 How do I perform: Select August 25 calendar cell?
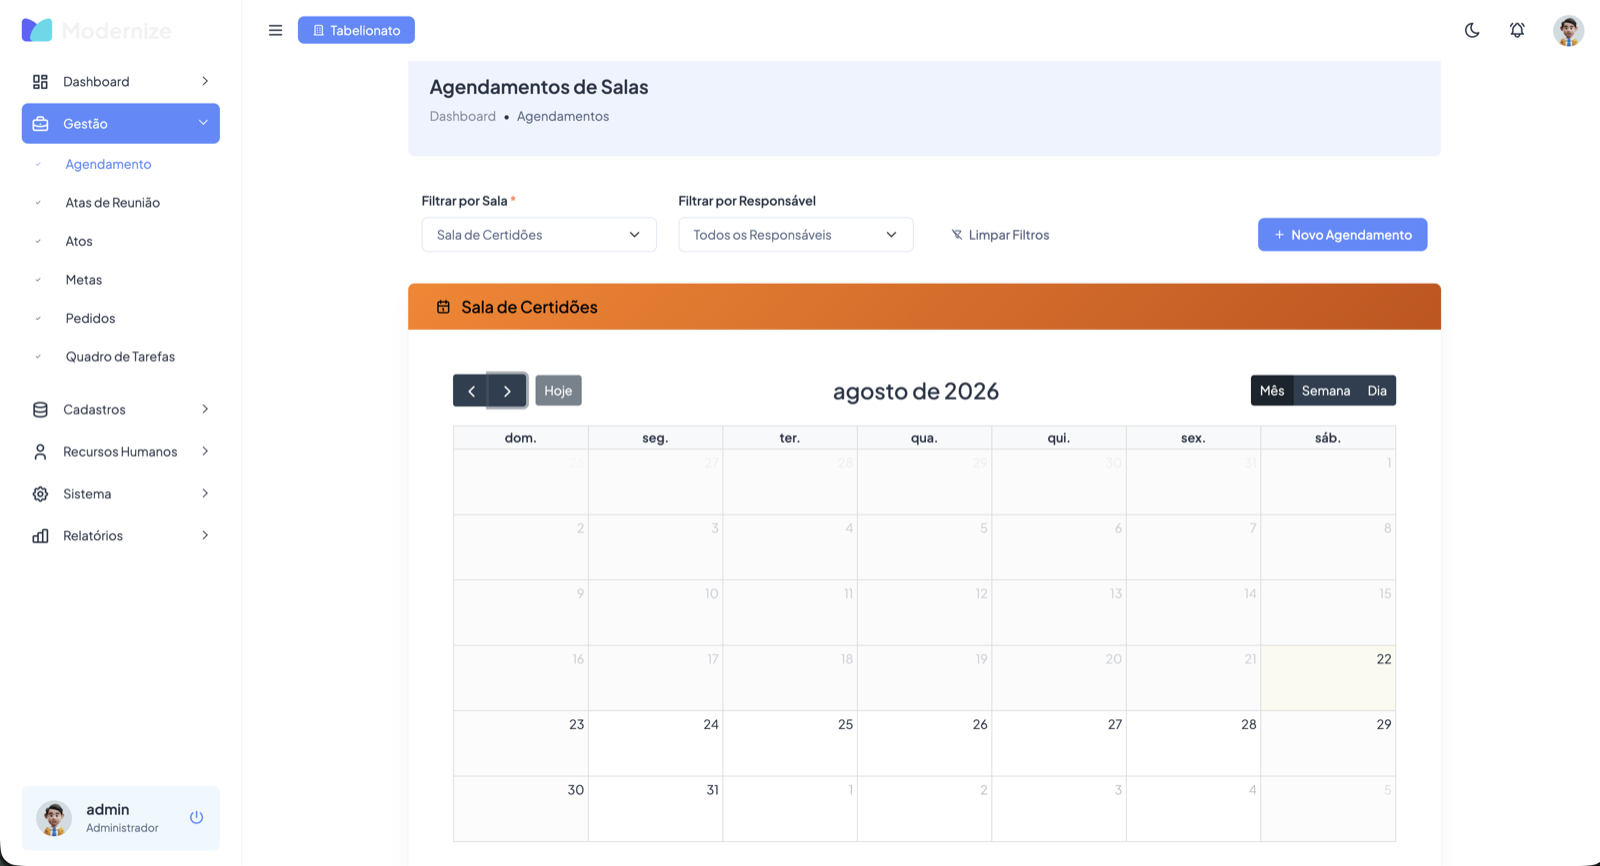790,744
